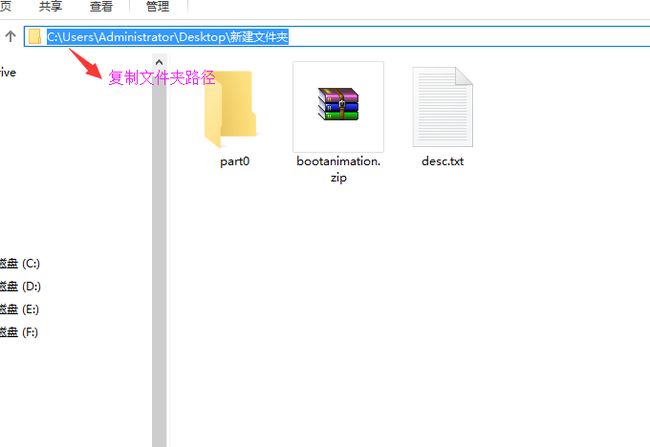Image resolution: width=650 pixels, height=447 pixels.
Task: Open the 管理 ribbon tab
Action: pos(157,7)
